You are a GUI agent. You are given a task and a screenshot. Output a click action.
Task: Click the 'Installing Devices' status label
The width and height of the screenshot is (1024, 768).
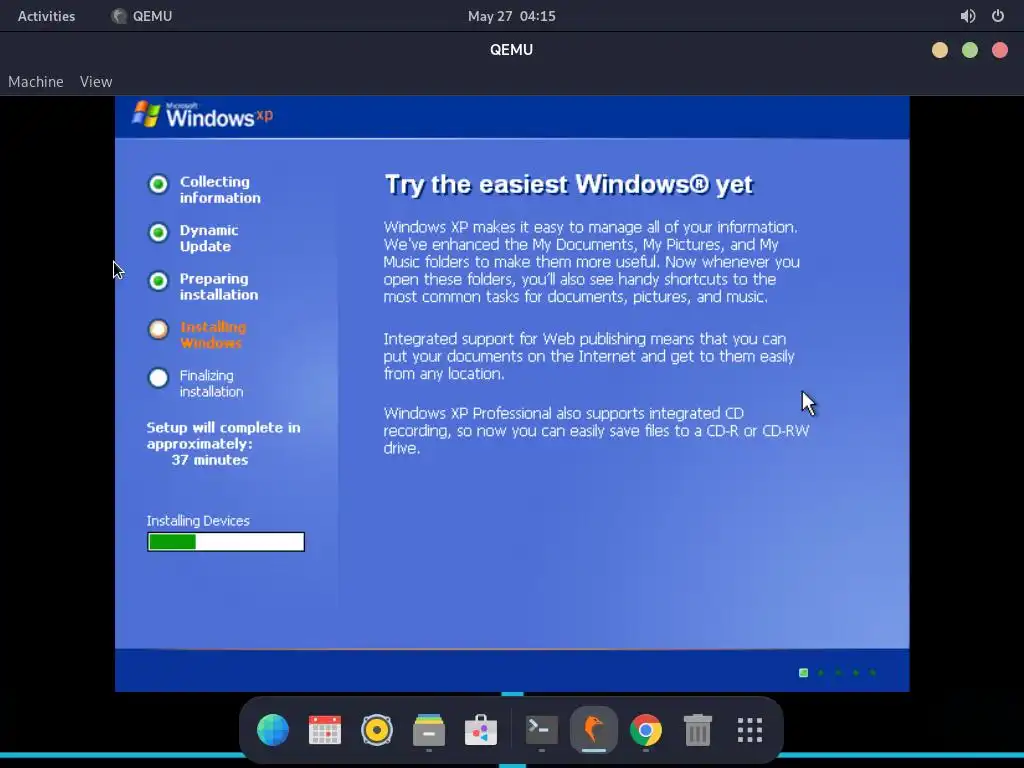click(198, 520)
